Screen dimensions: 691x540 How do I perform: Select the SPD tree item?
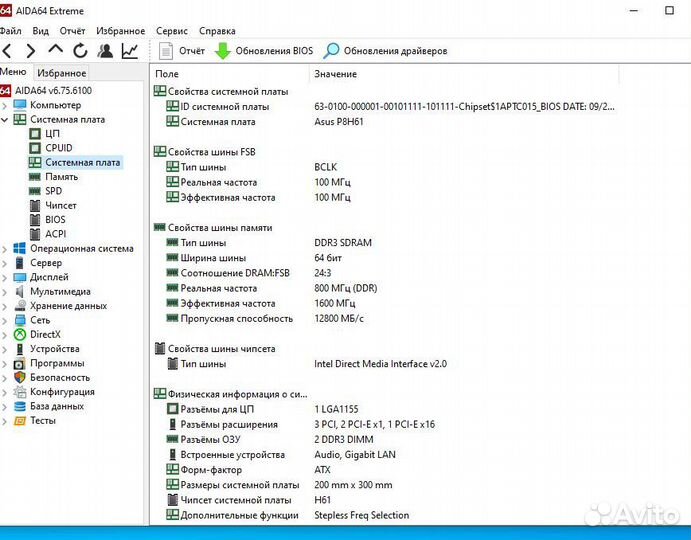click(x=54, y=191)
